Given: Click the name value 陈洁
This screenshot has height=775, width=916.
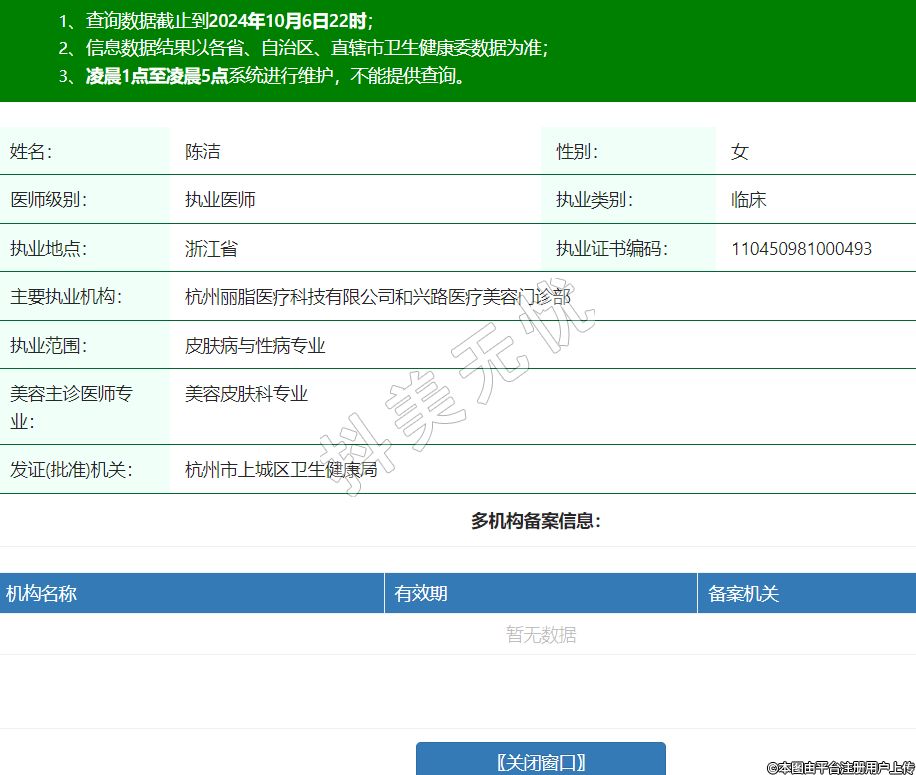Looking at the screenshot, I should coord(202,152).
